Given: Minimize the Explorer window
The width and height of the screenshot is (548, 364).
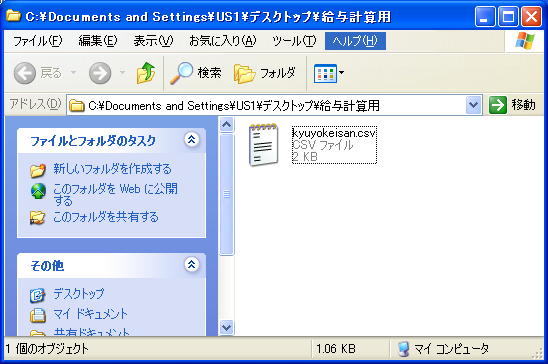Looking at the screenshot, I should tap(485, 16).
